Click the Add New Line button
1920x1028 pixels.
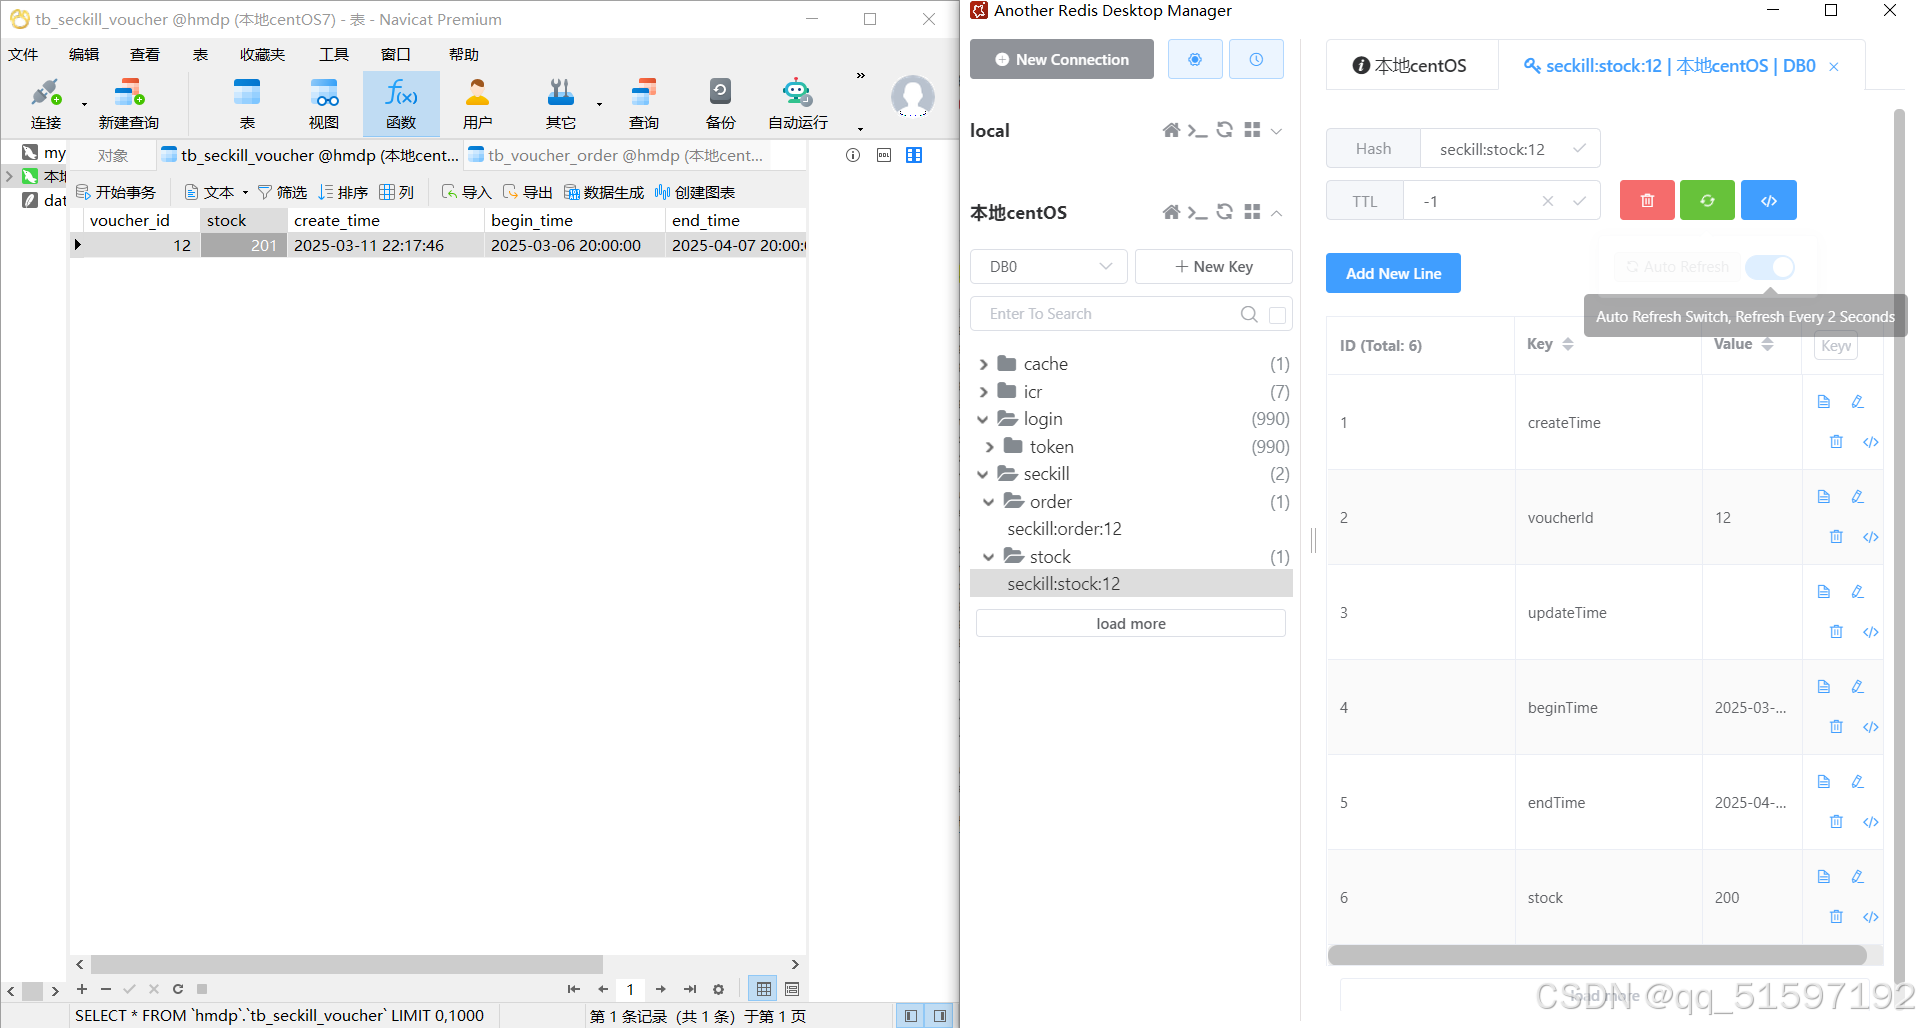(x=1393, y=273)
